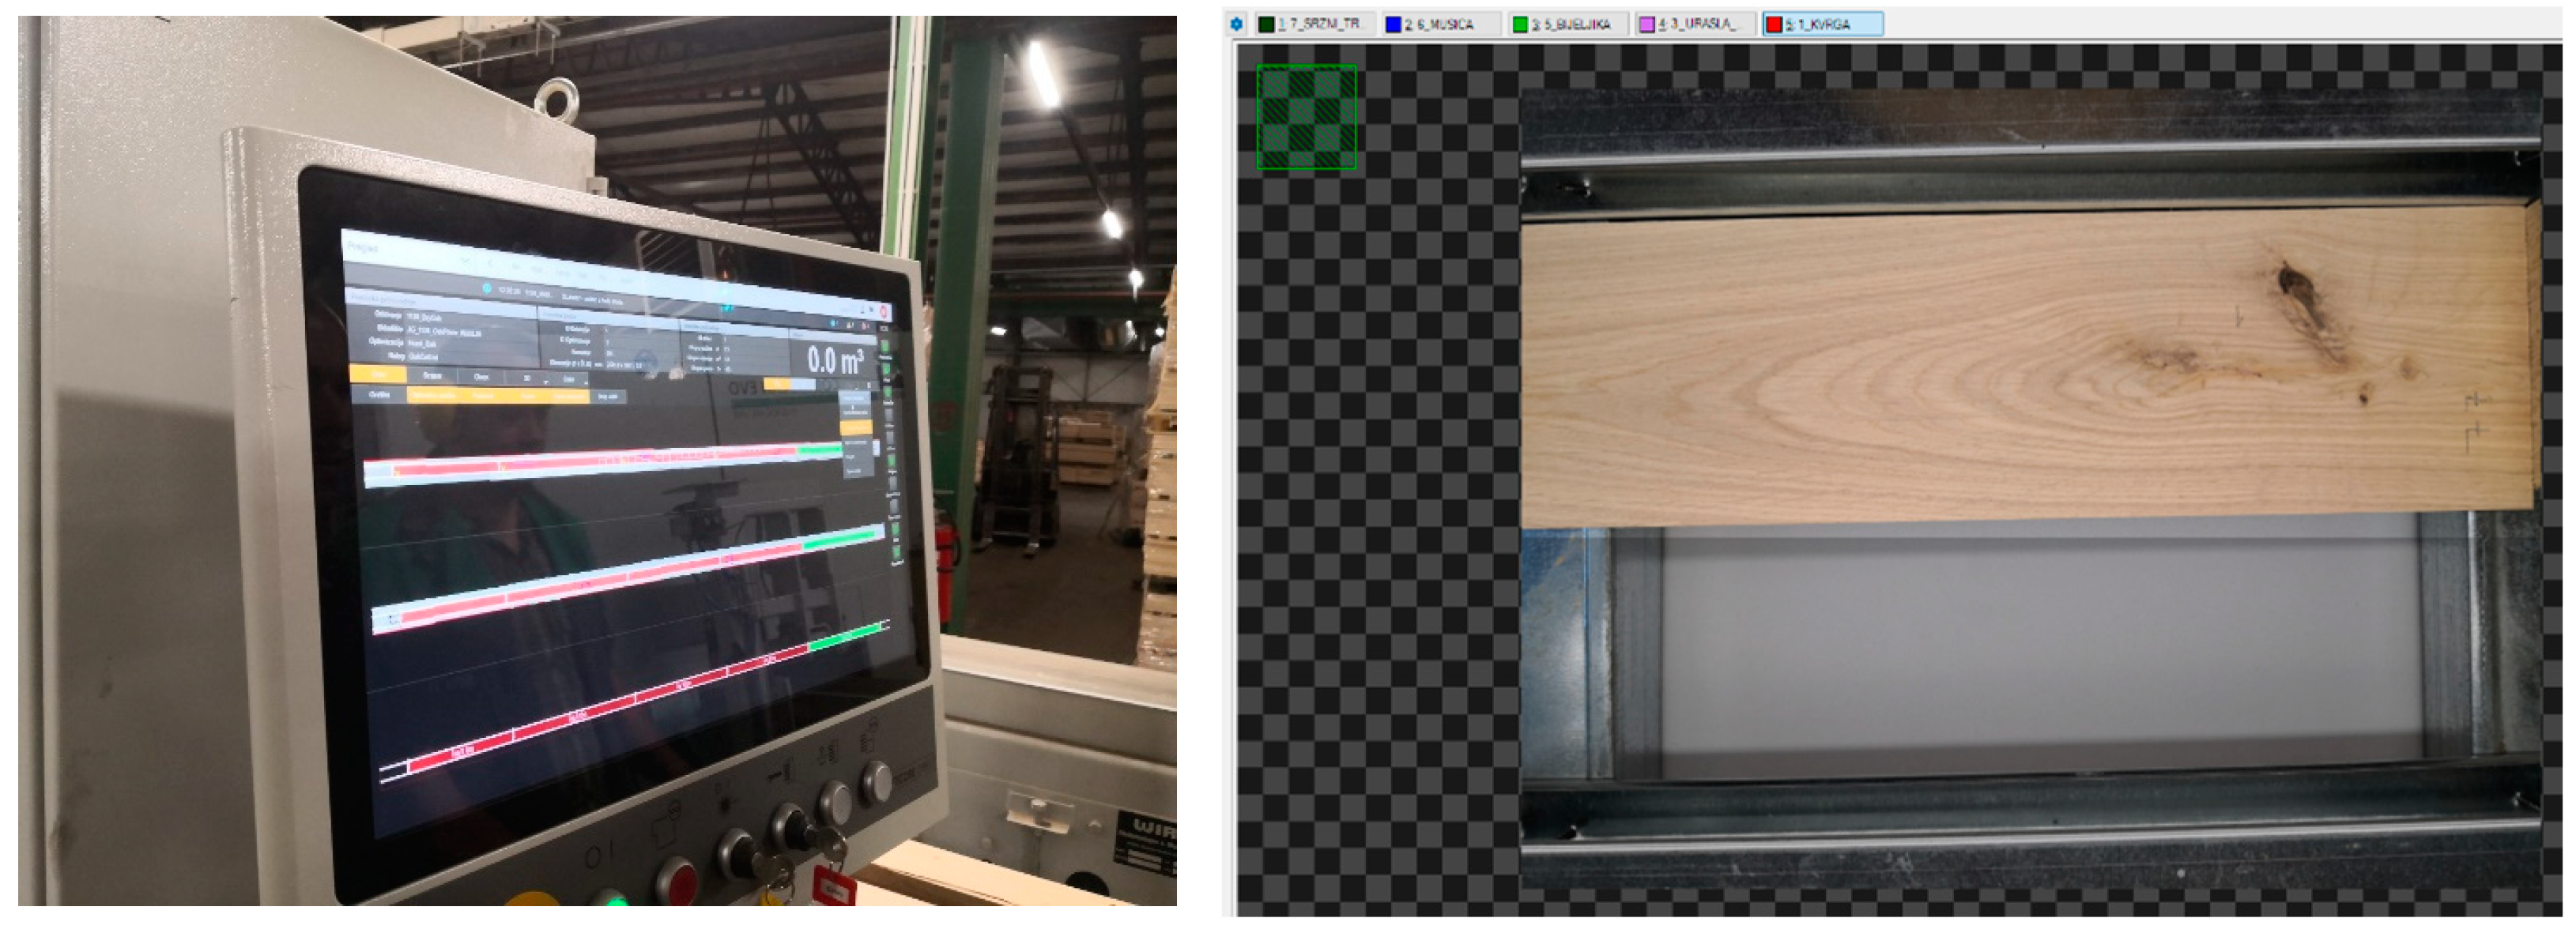The height and width of the screenshot is (933, 2576).
Task: Click the yellow highlighted item in the side popup menu
Action: [x=856, y=427]
